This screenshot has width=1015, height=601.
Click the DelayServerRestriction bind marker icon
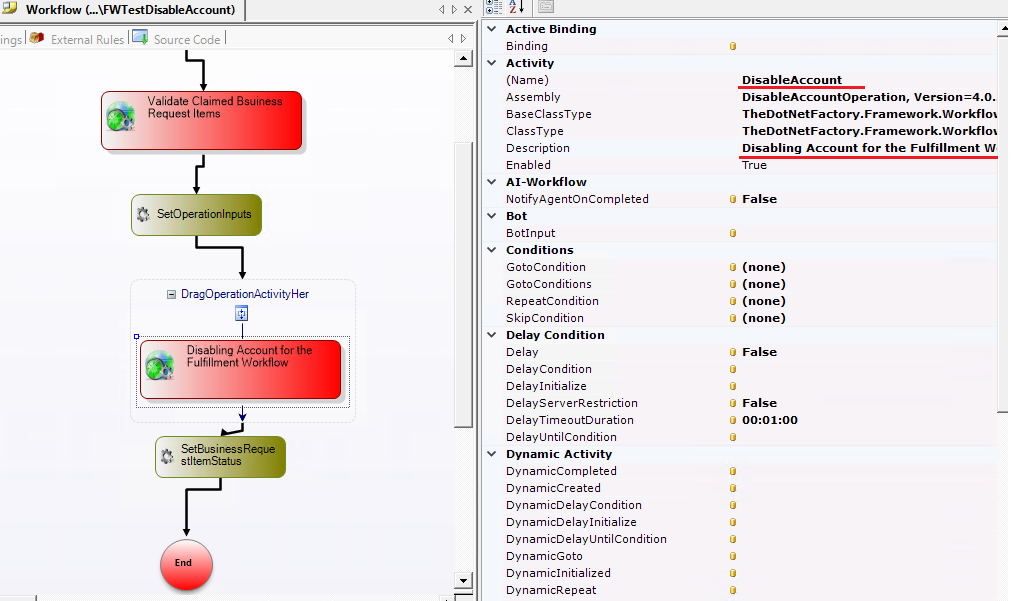point(733,403)
